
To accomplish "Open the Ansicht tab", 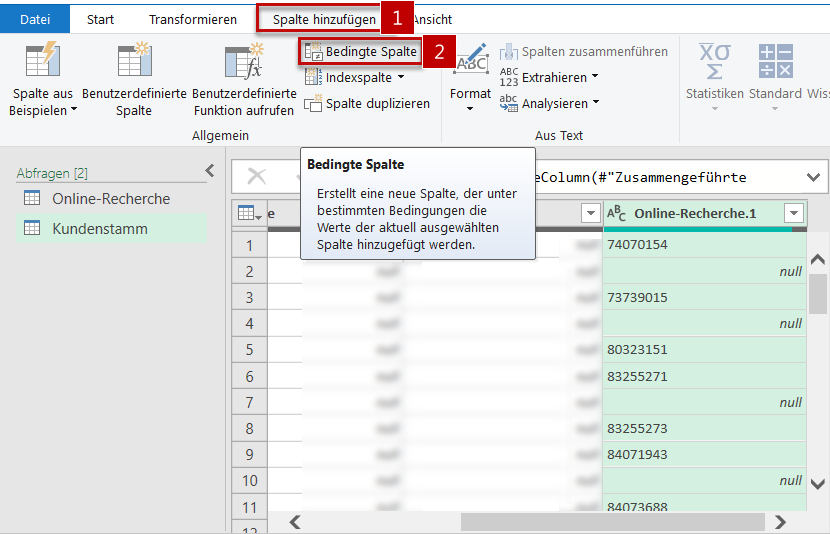I will click(x=433, y=20).
